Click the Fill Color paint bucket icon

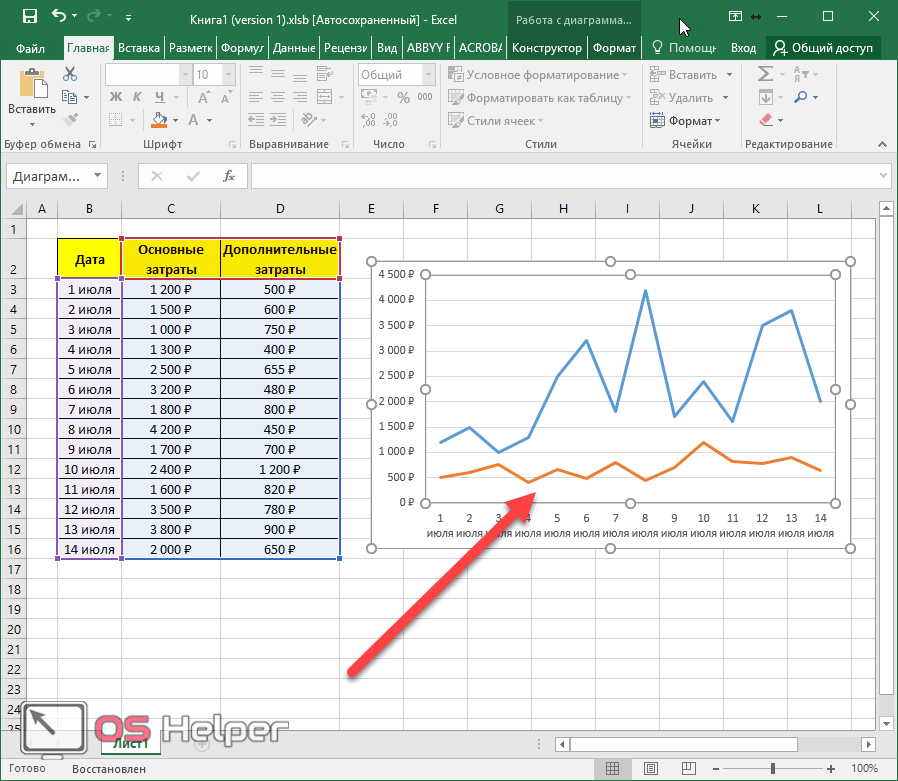159,121
